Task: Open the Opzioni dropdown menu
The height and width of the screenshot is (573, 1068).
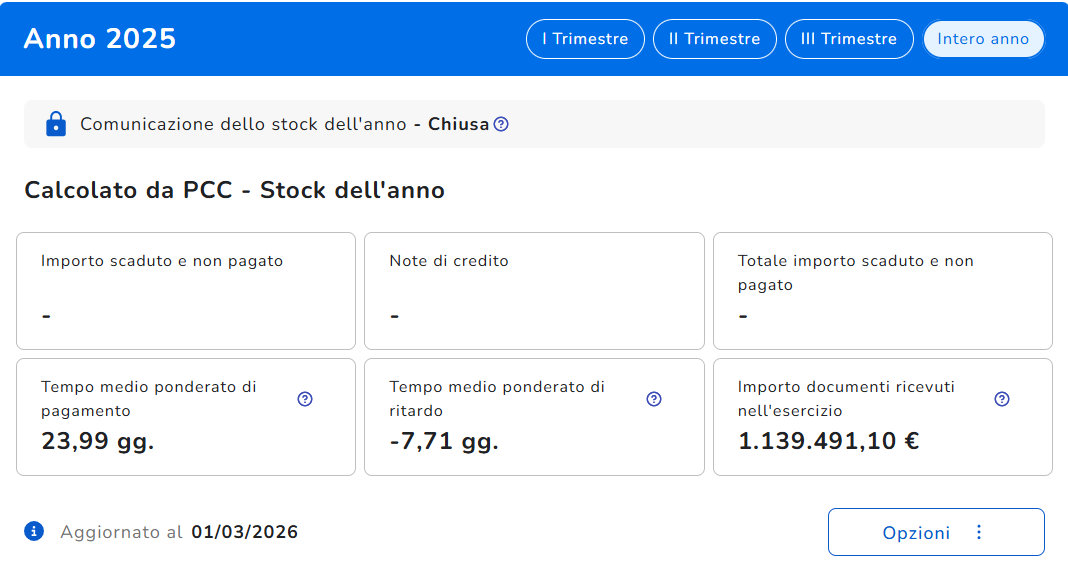Action: click(917, 532)
